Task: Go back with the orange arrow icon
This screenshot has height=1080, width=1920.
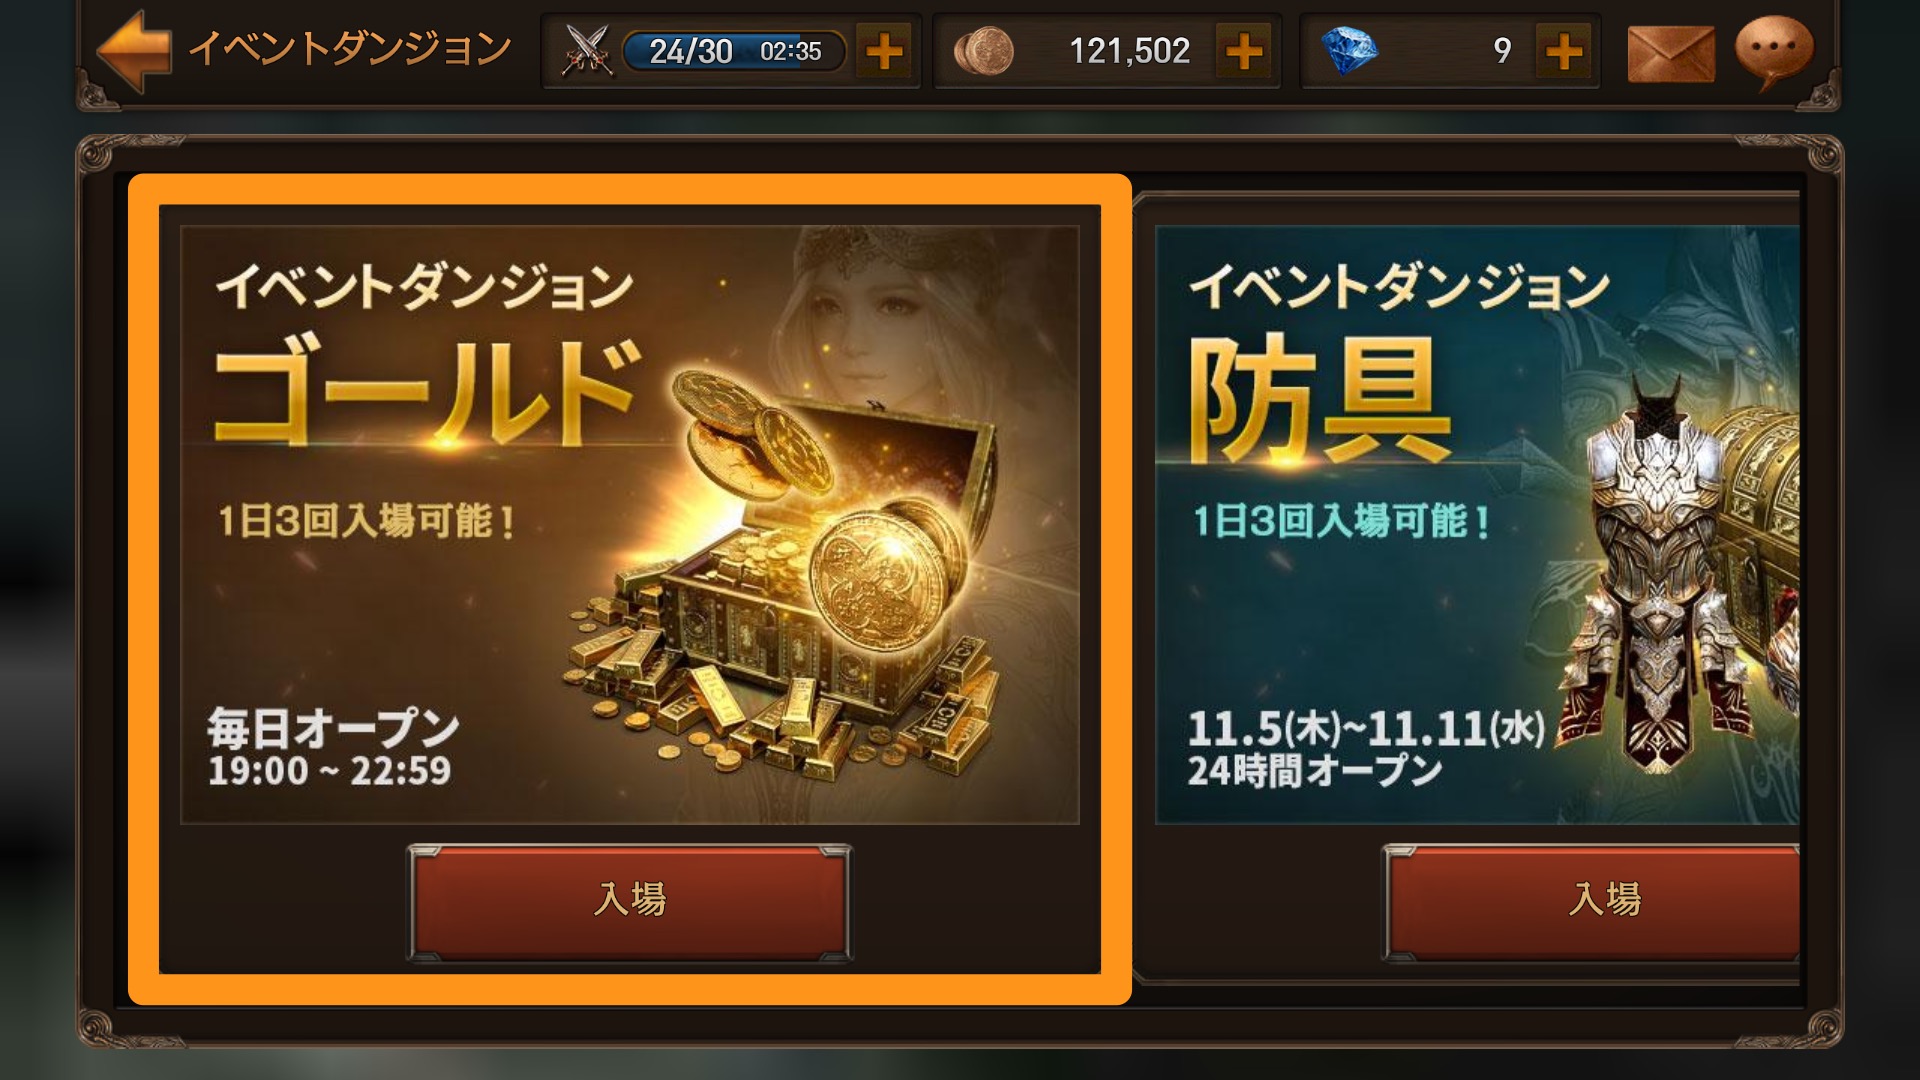Action: (134, 50)
